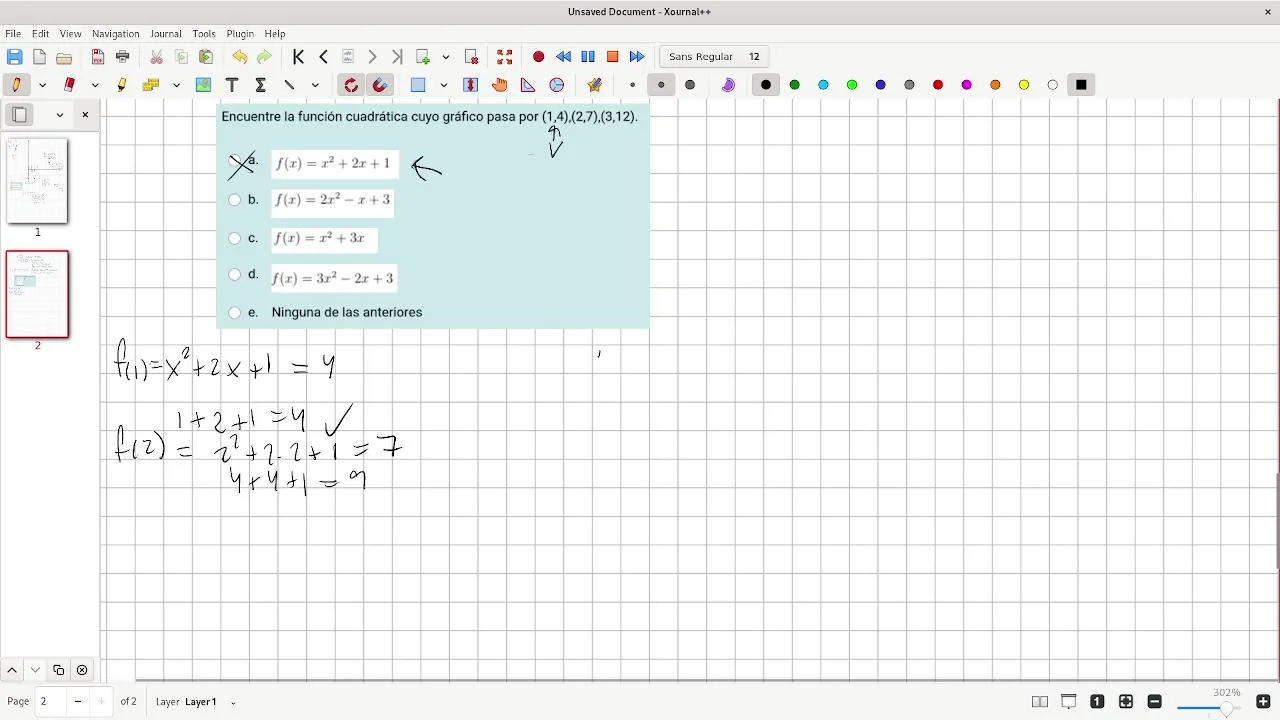Export the document as PDF
This screenshot has height=720, width=1280.
(98, 57)
